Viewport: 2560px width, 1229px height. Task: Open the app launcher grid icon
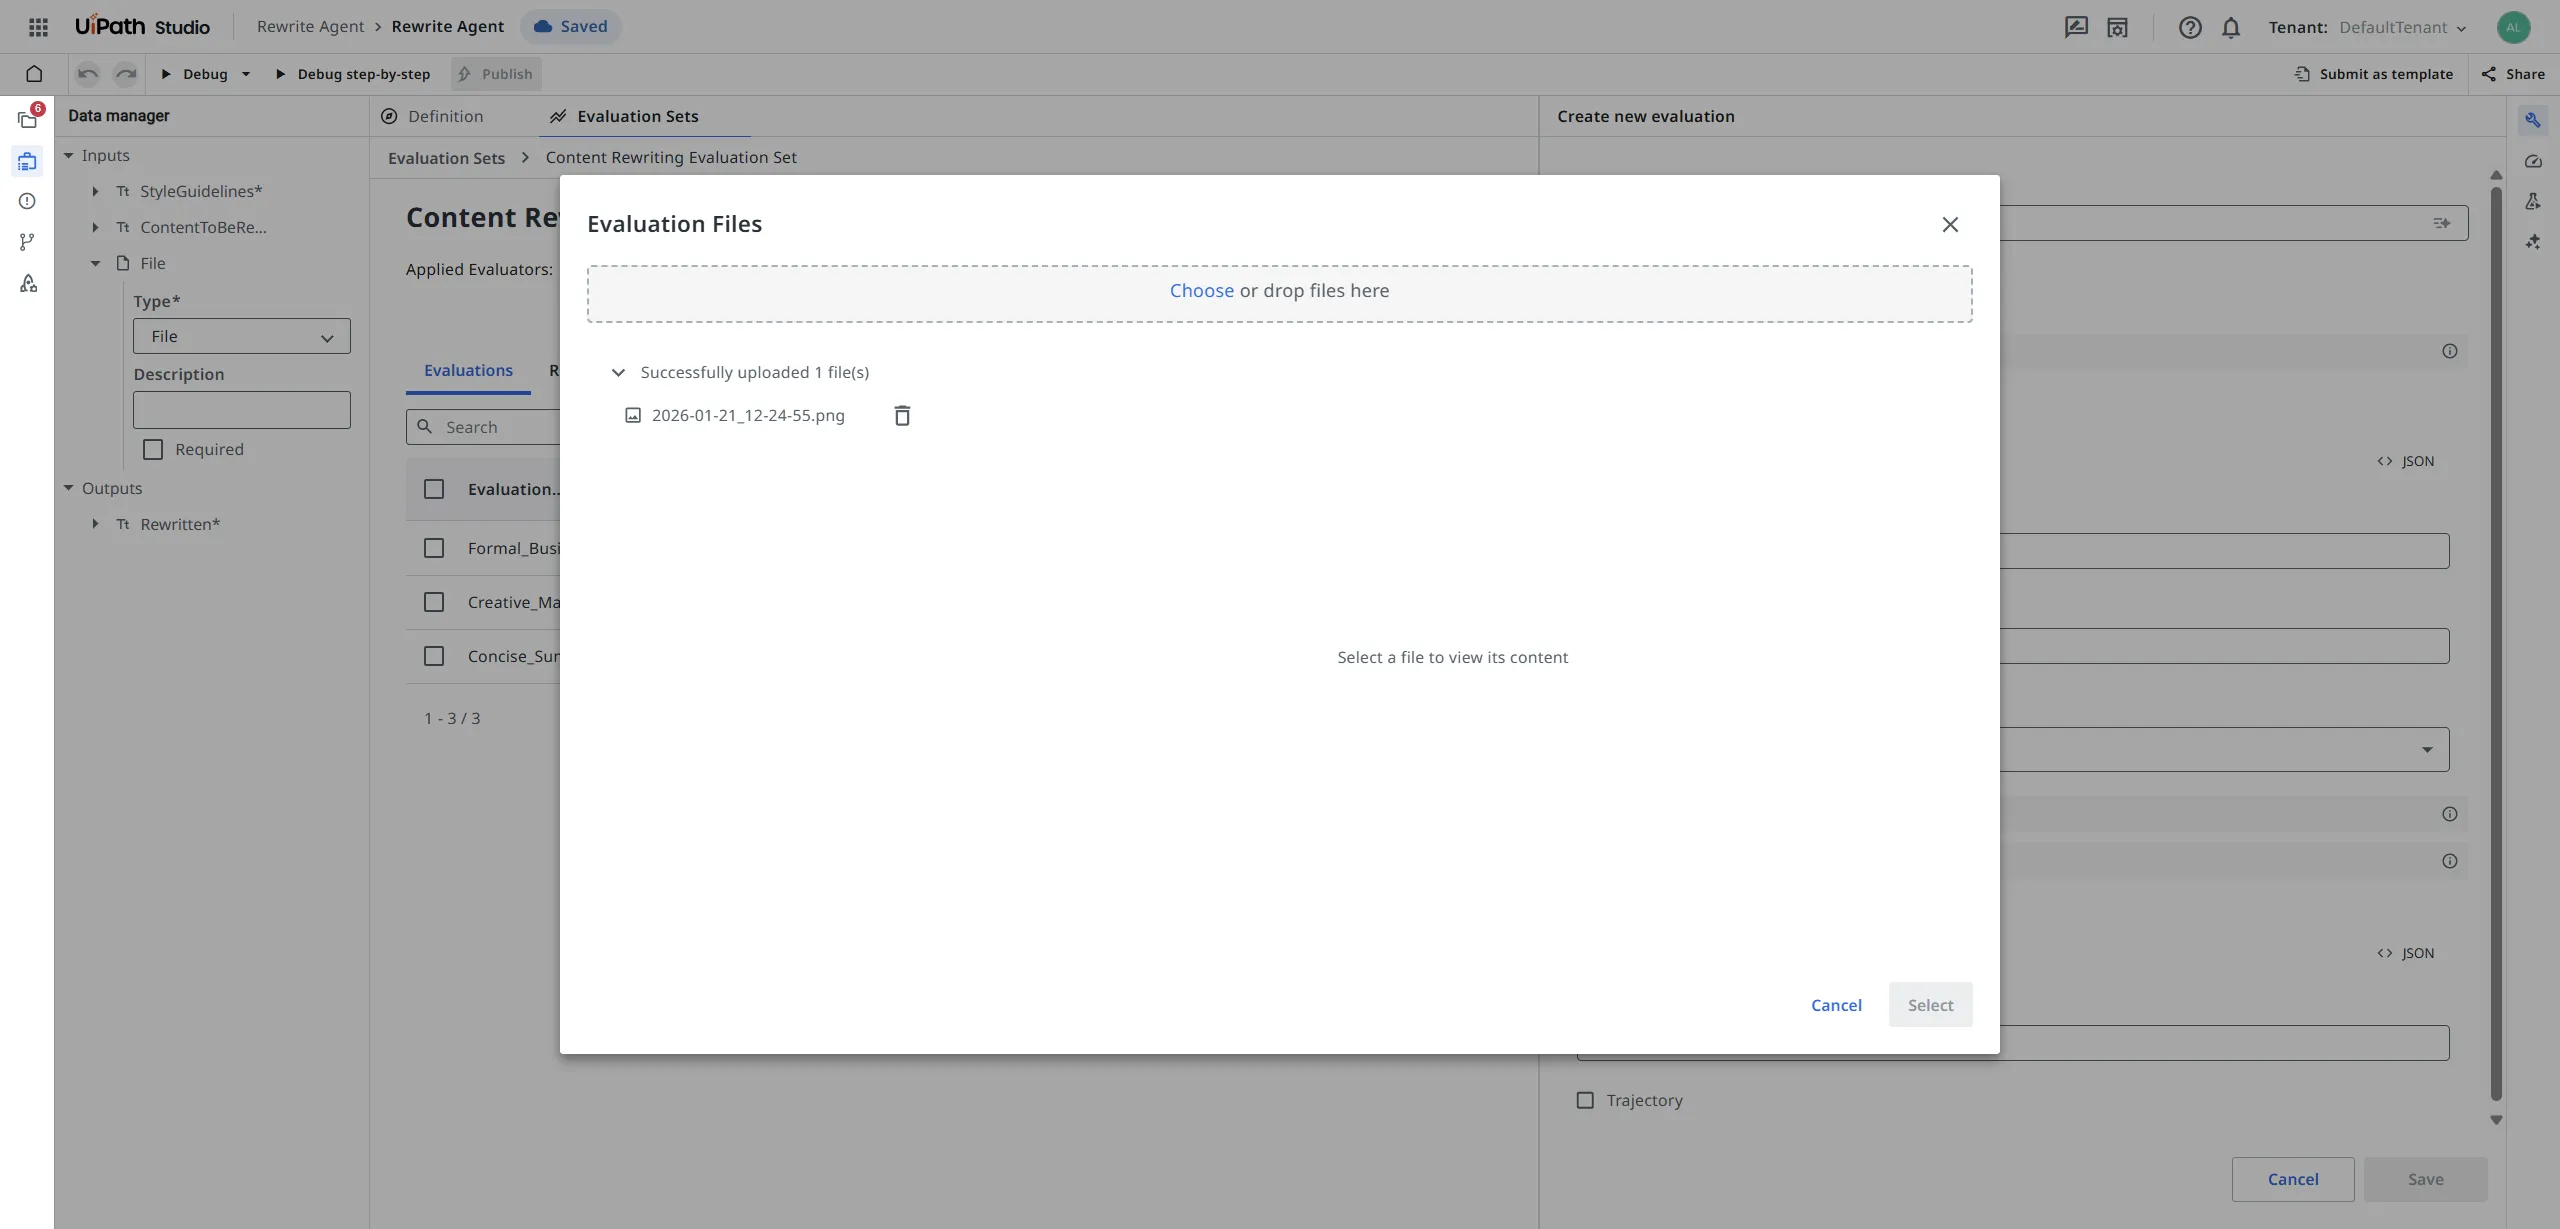pos(38,27)
